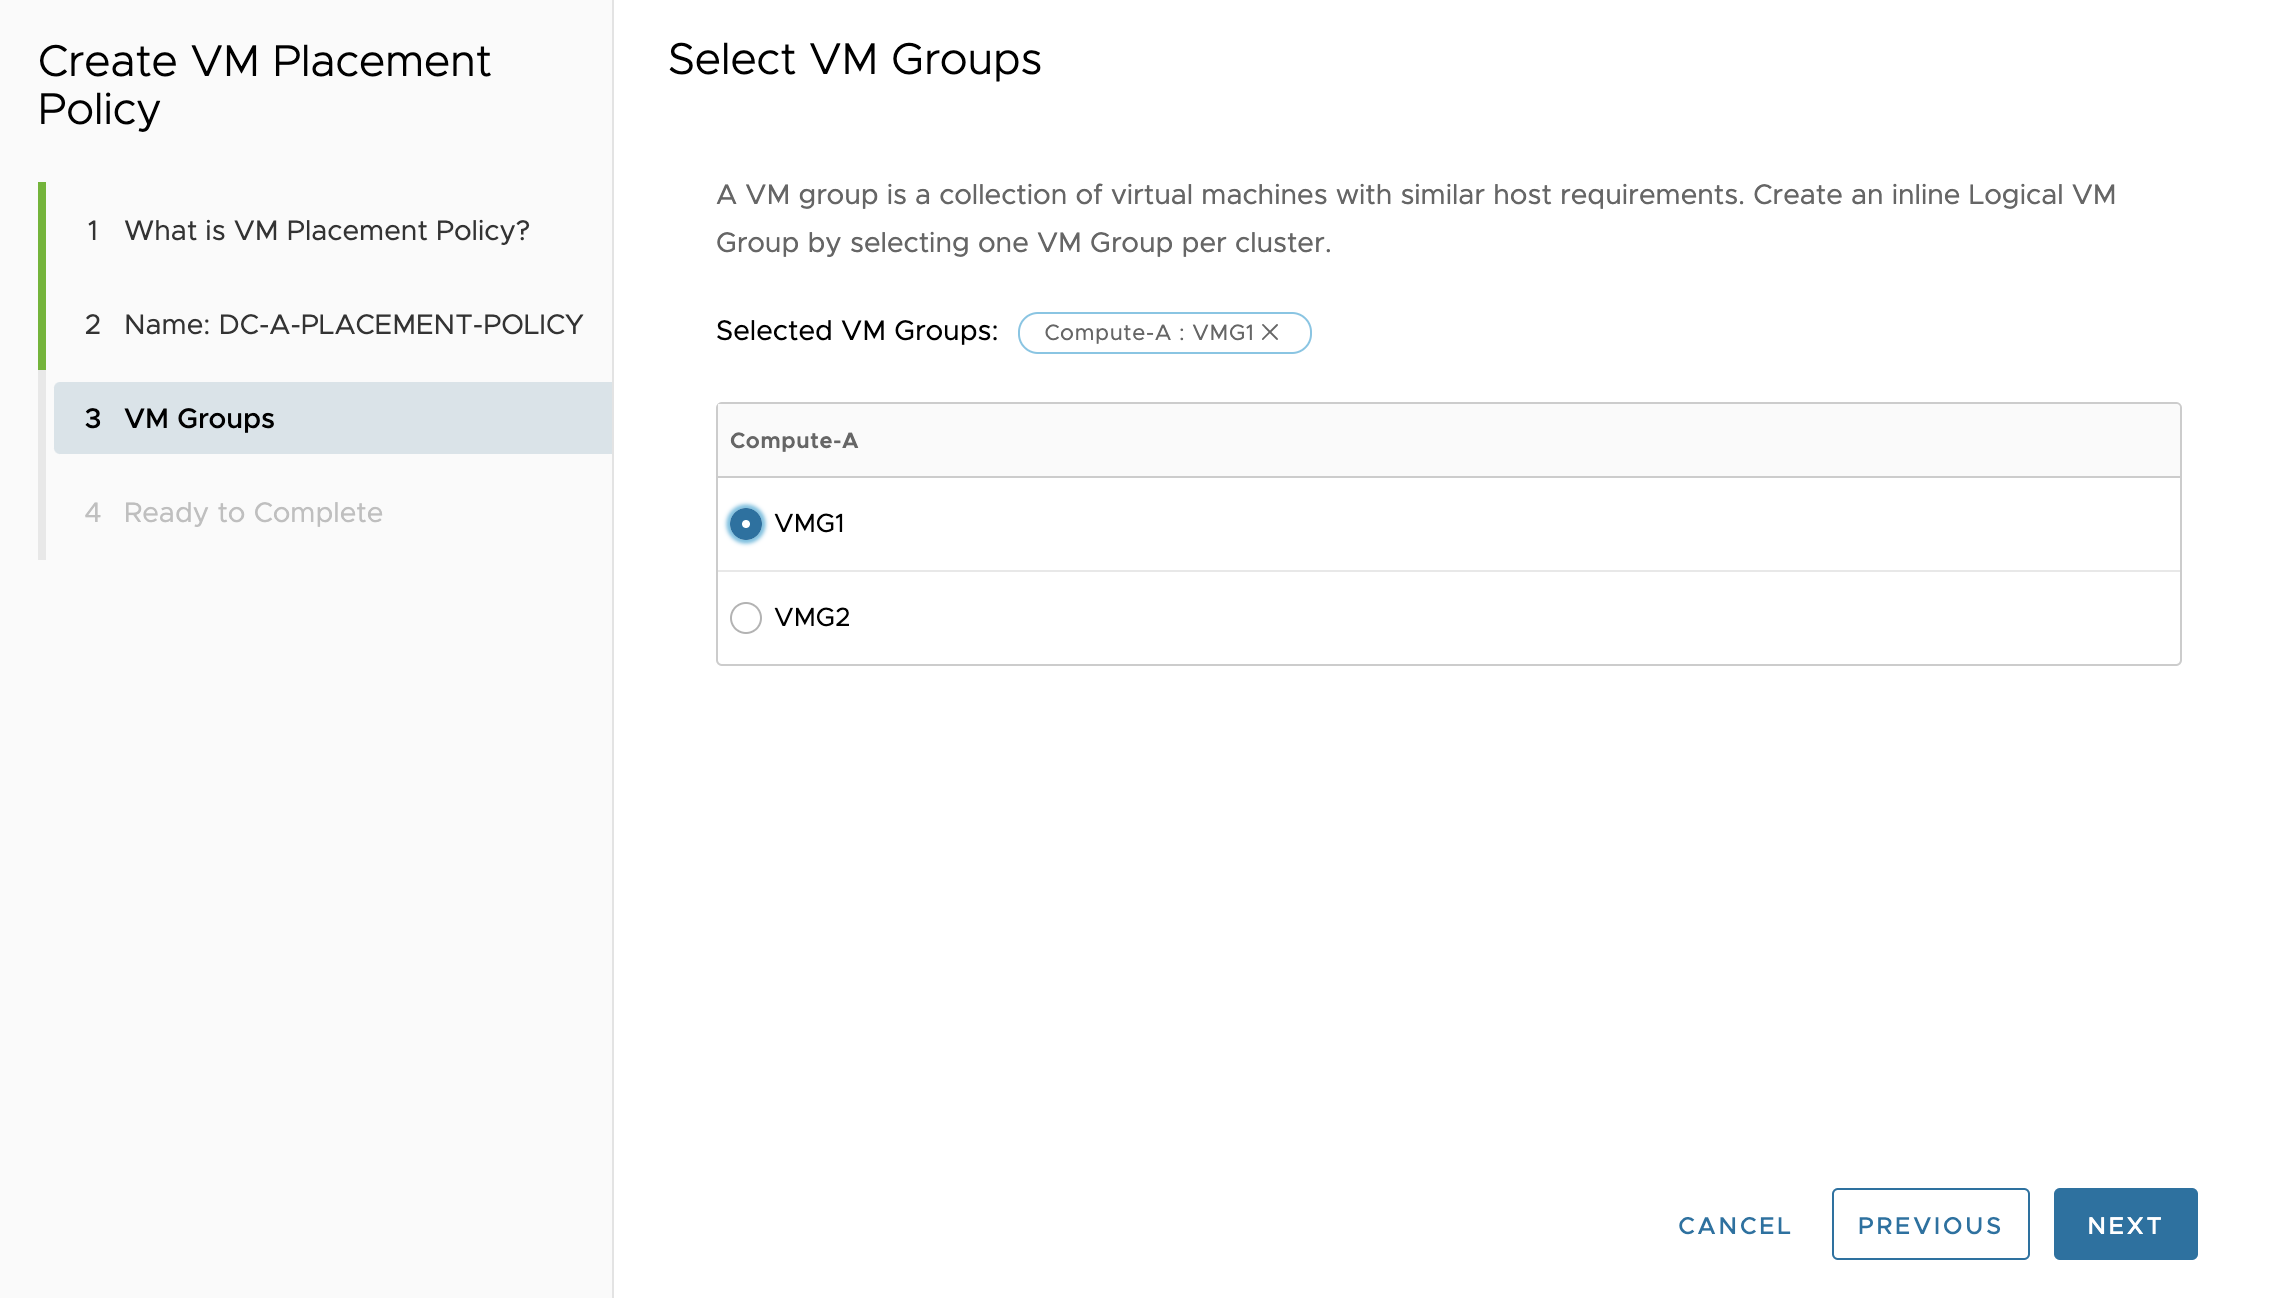This screenshot has height=1298, width=2284.
Task: Click the green wizard progress bar
Action: click(42, 276)
